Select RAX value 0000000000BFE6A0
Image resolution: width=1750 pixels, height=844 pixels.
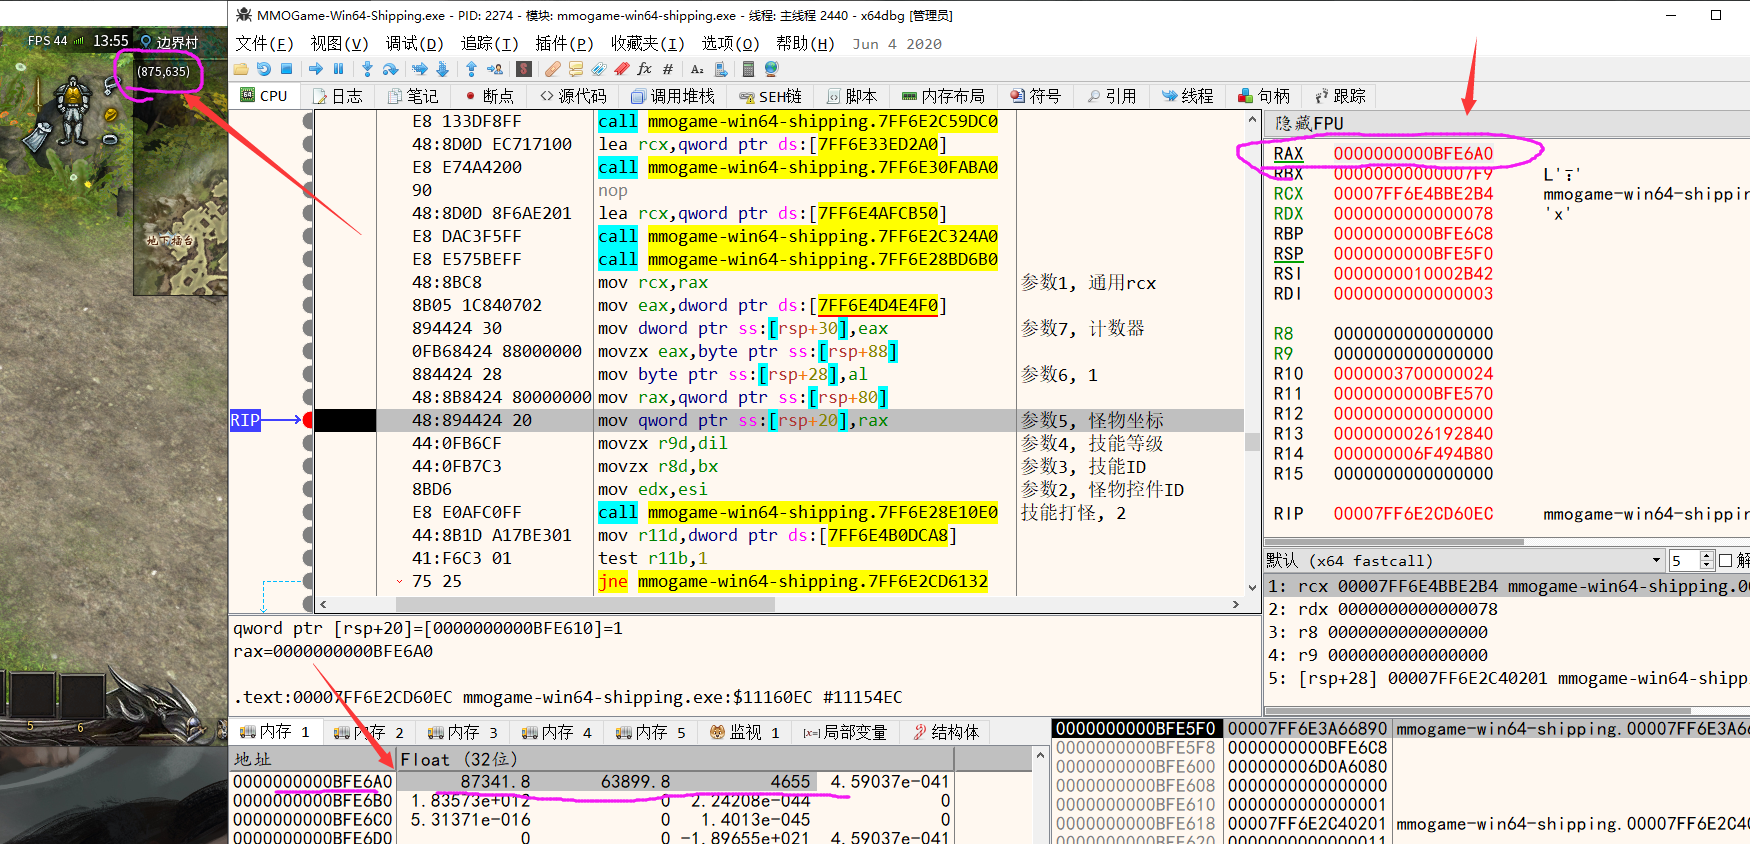(1413, 154)
